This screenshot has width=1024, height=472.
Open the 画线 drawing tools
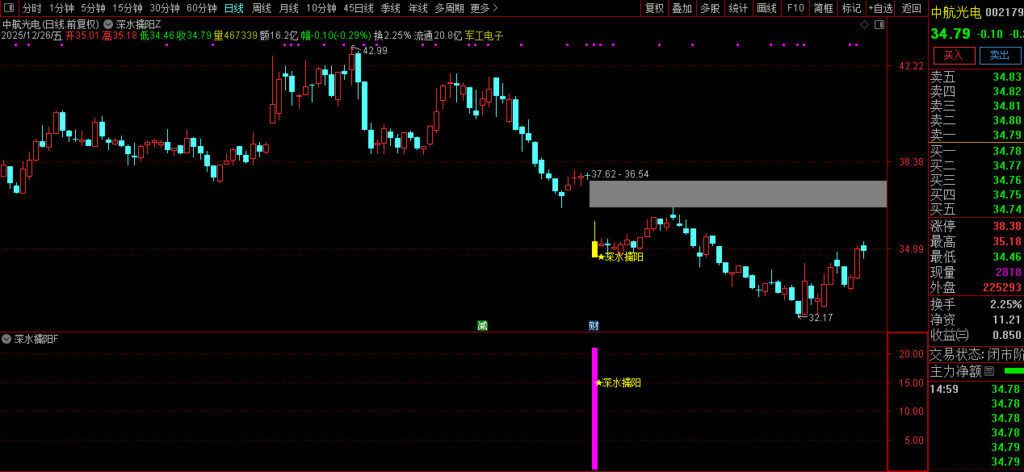pyautogui.click(x=767, y=8)
